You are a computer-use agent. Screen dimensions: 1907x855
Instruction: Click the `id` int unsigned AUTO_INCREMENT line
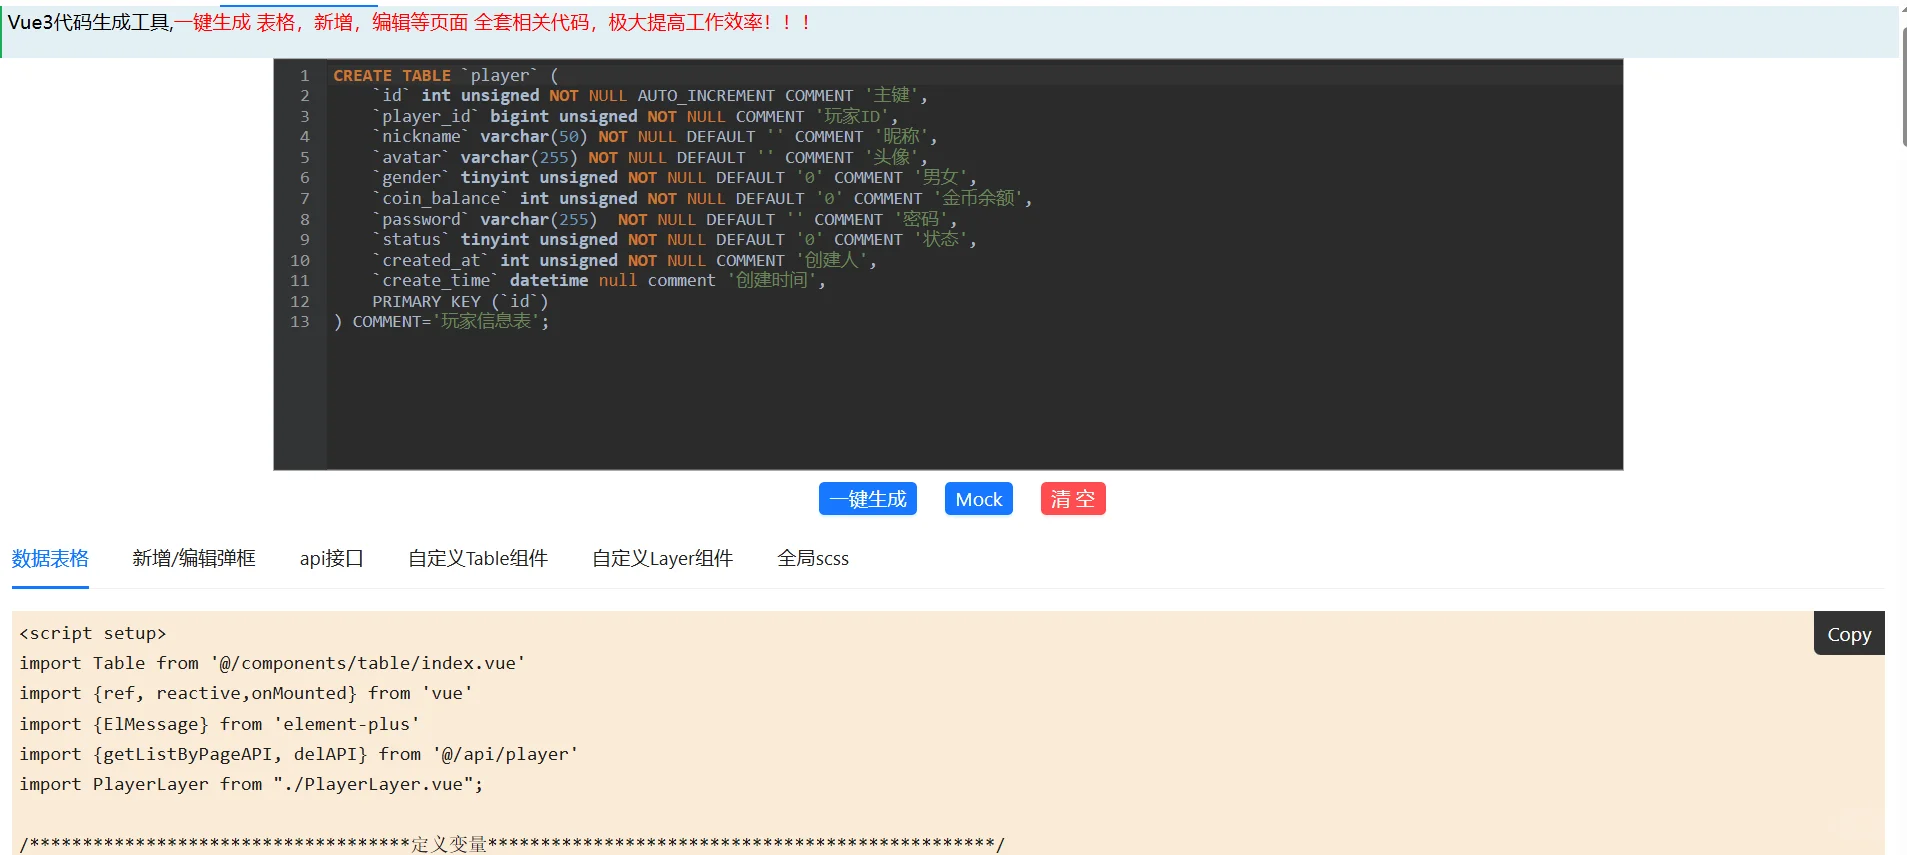click(x=650, y=96)
